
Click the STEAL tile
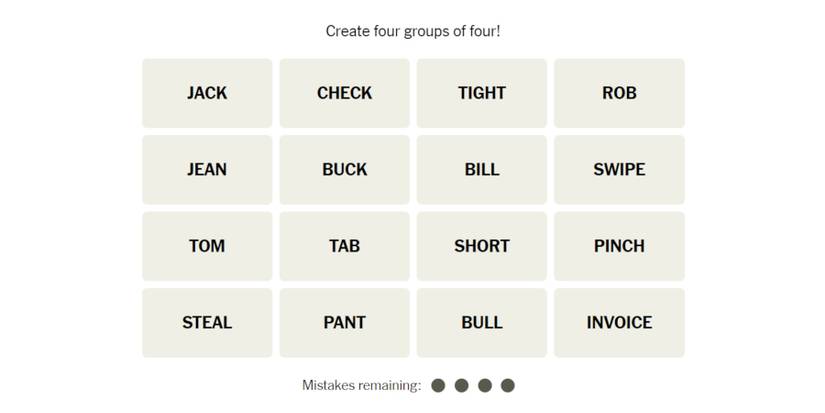coord(207,322)
